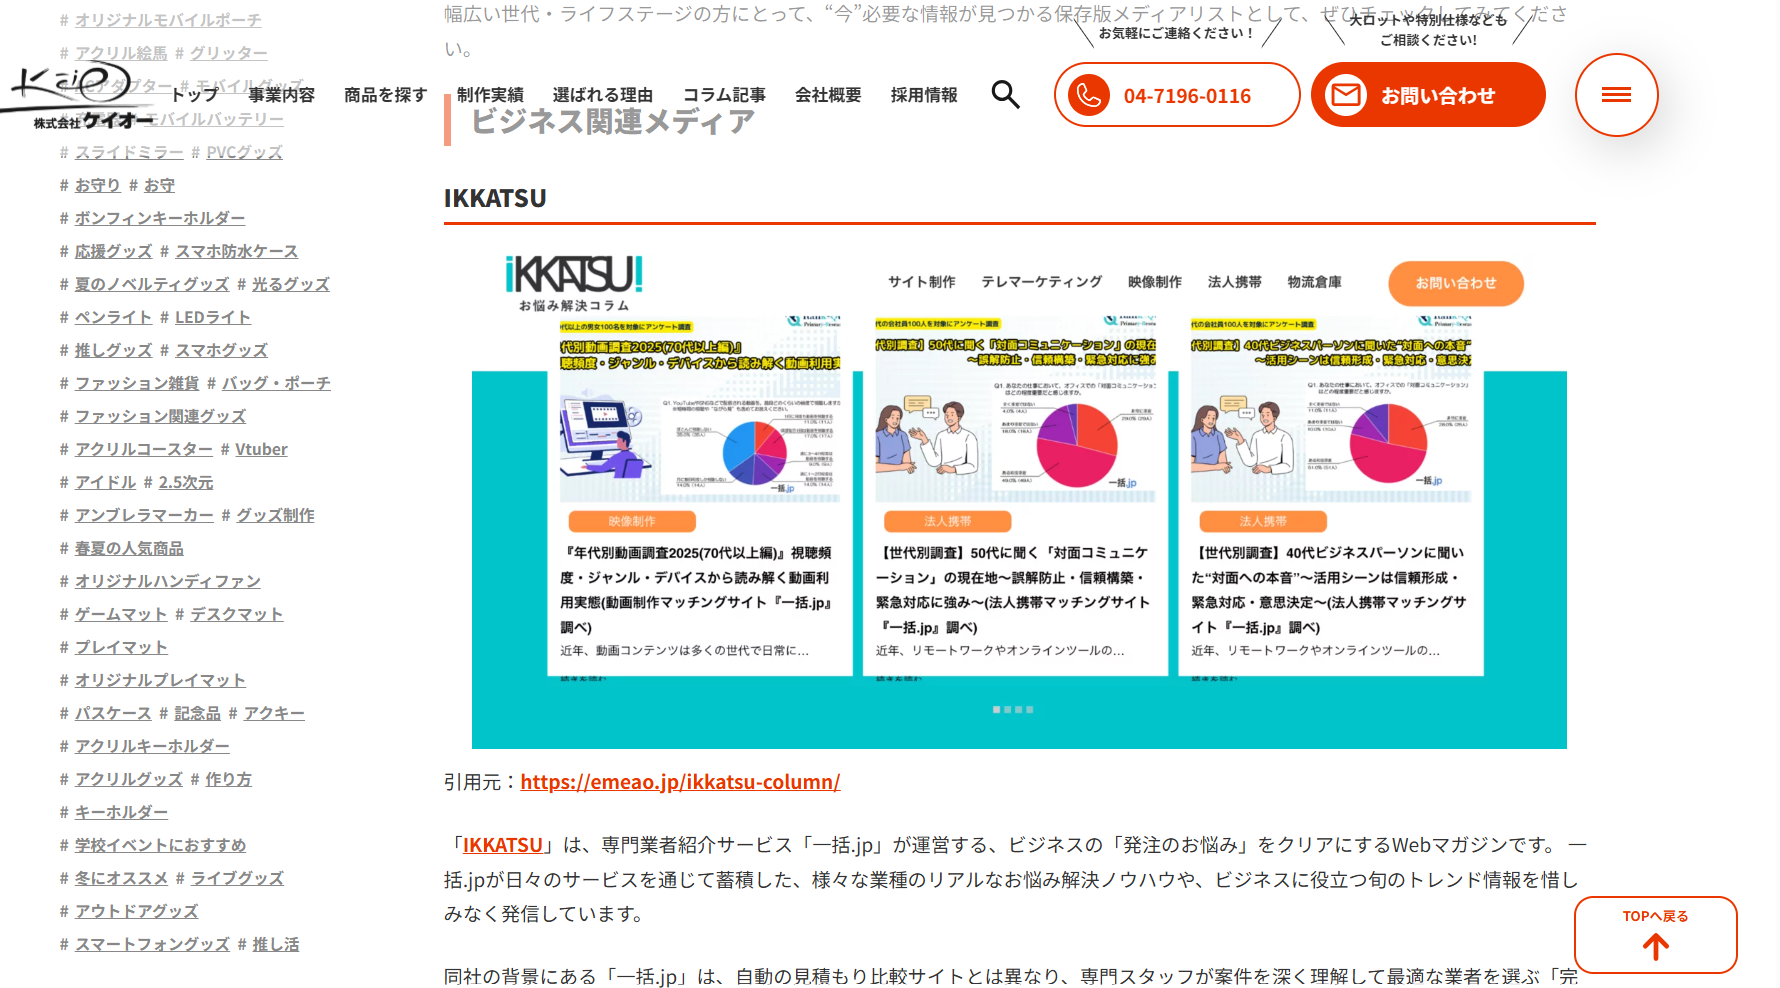Click the TOPへ戻る arrow button
The height and width of the screenshot is (988, 1780).
click(x=1655, y=935)
